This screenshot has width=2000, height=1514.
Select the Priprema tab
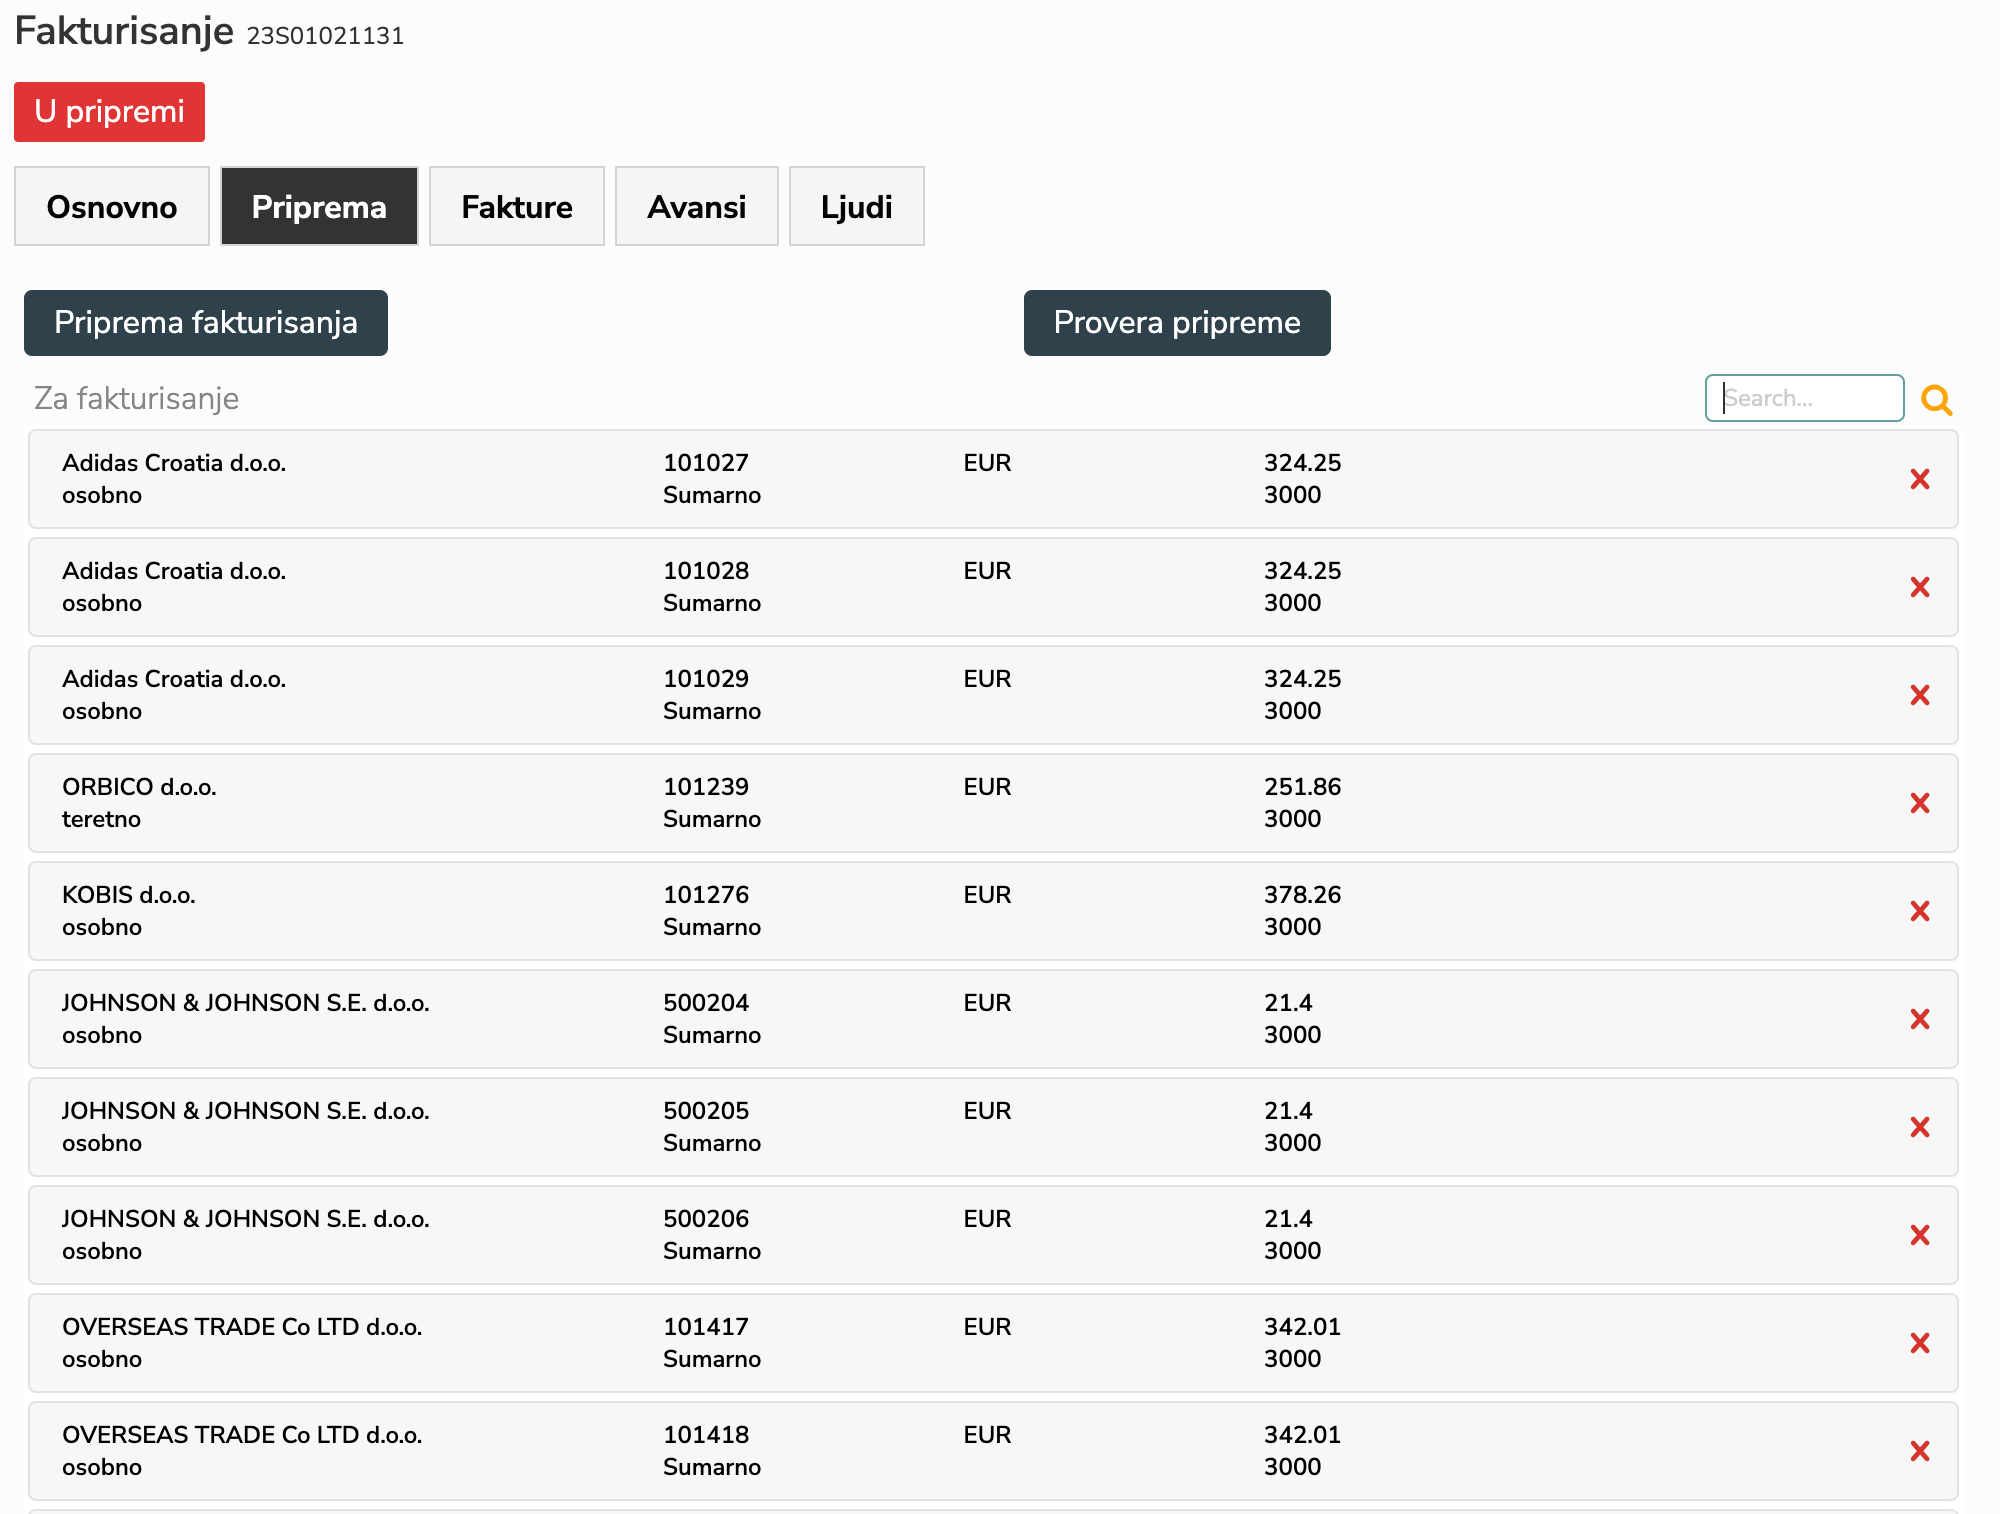coord(319,207)
